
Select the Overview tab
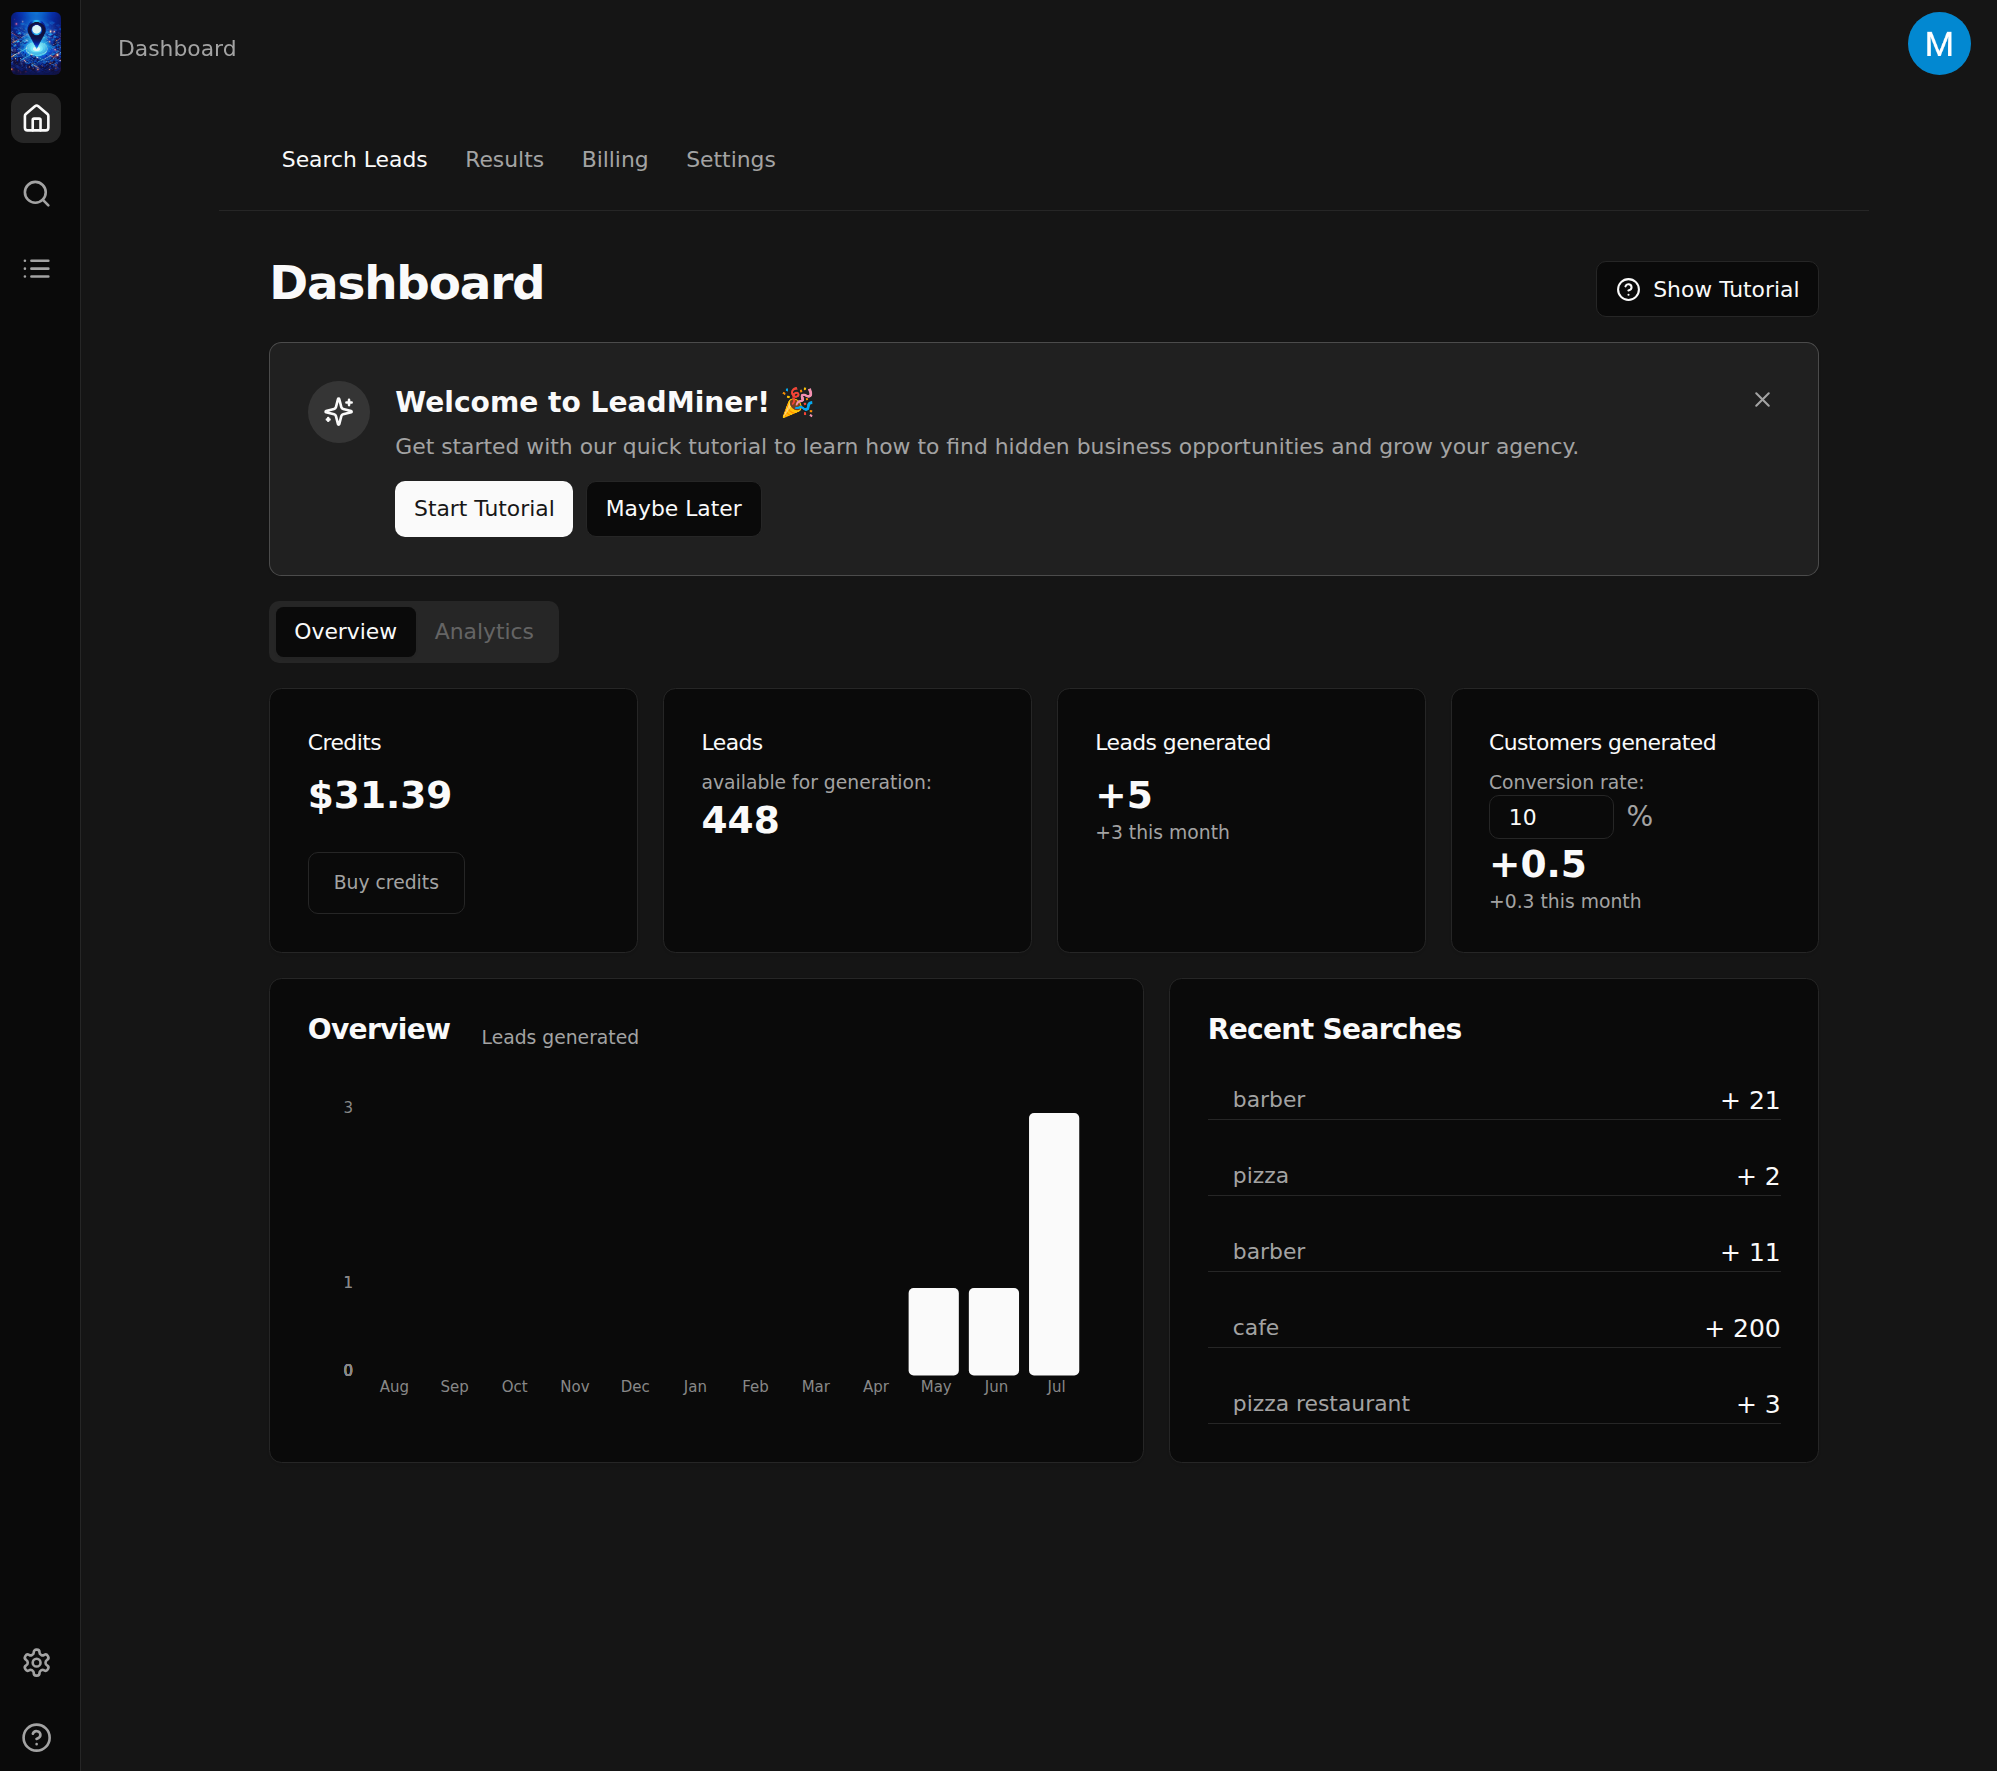click(x=345, y=631)
